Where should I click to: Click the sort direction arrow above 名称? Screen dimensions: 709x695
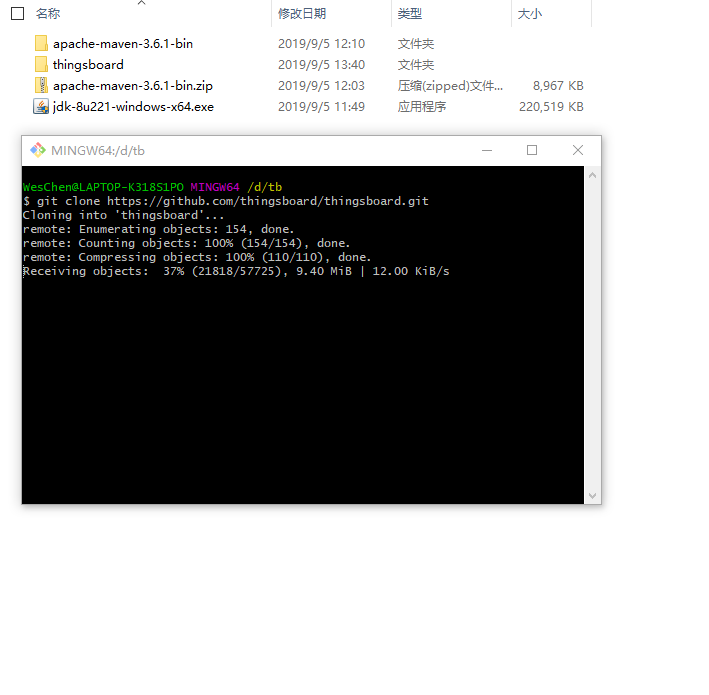[142, 3]
